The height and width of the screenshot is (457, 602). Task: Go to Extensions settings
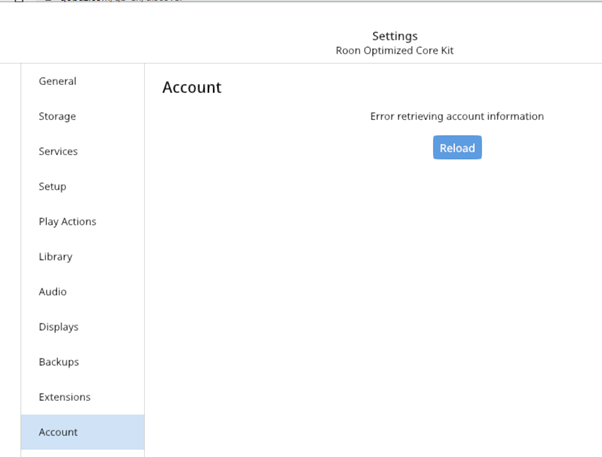[83, 397]
